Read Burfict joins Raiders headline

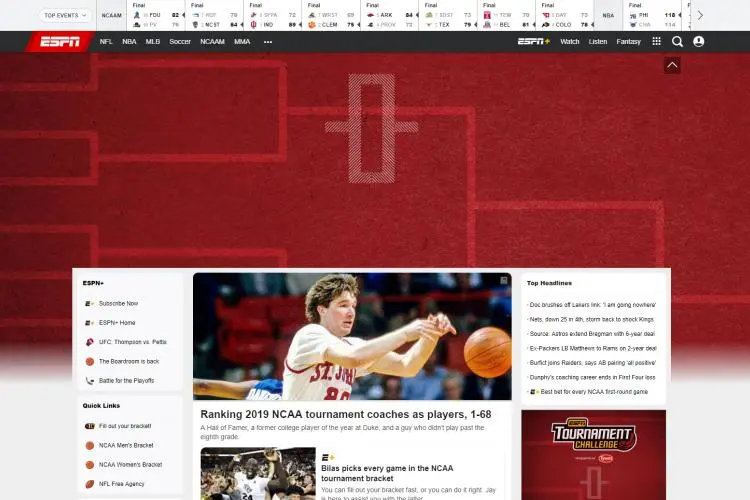(592, 363)
